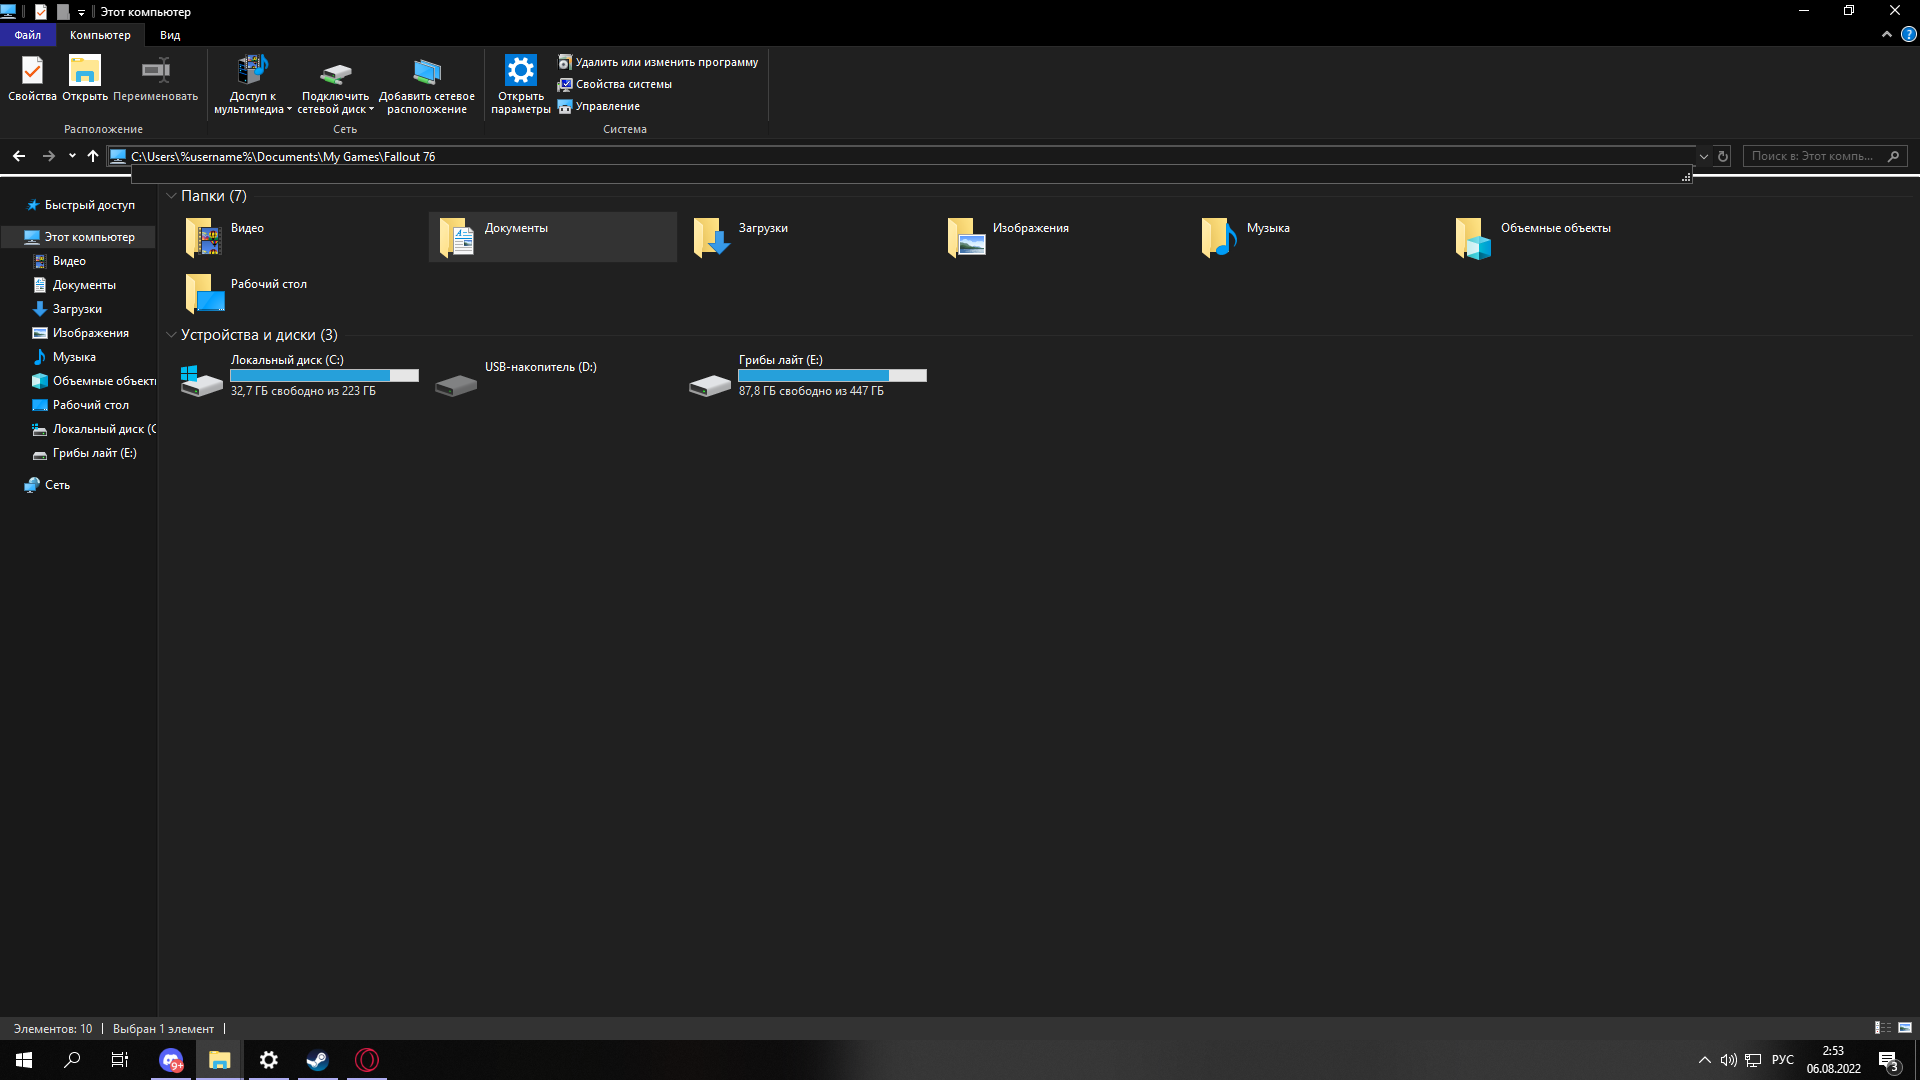Collapse the ribbon with chevron arrow

1886,34
